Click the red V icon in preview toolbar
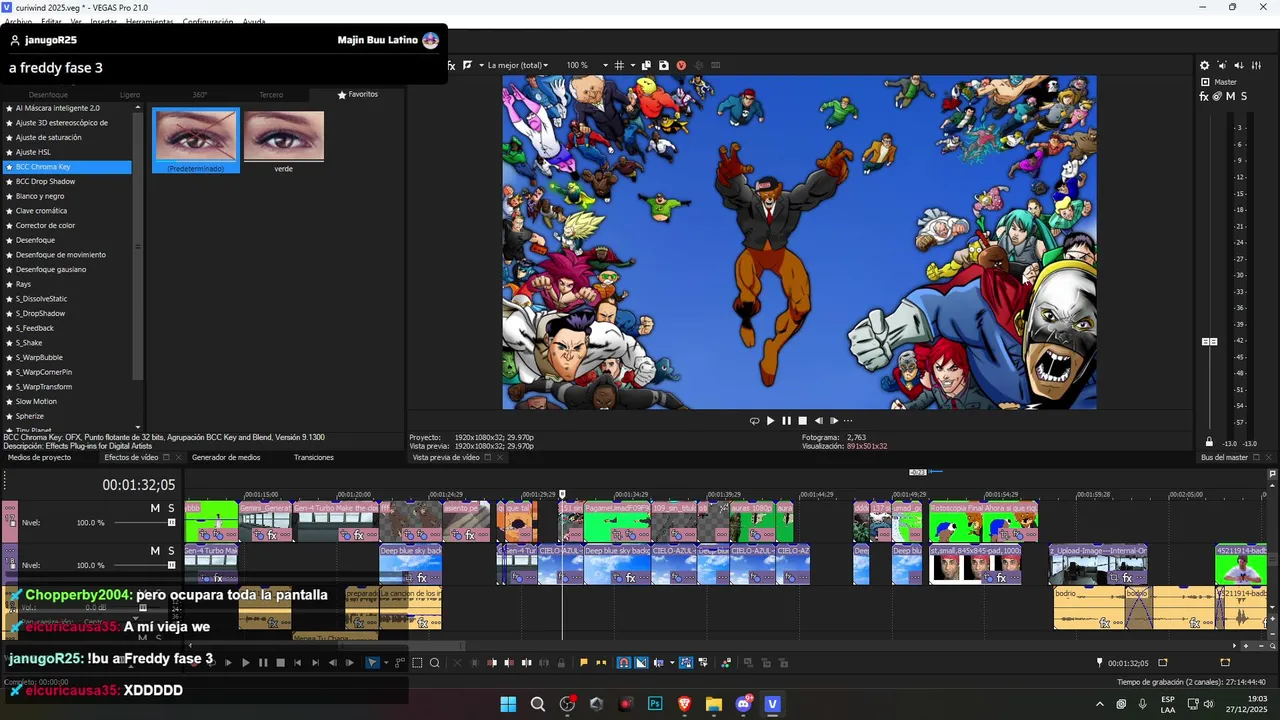 (x=681, y=65)
